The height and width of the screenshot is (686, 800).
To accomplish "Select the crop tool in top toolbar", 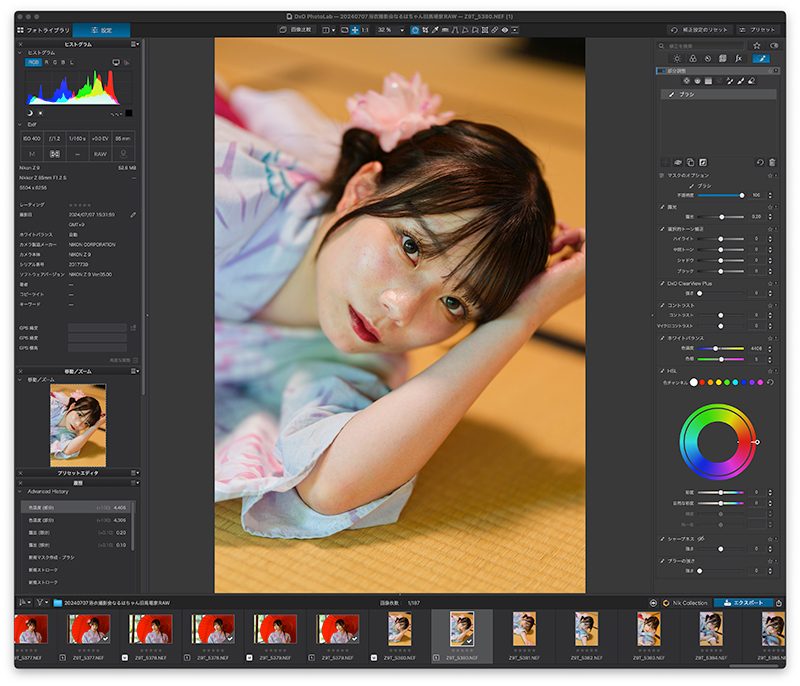I will pos(425,30).
